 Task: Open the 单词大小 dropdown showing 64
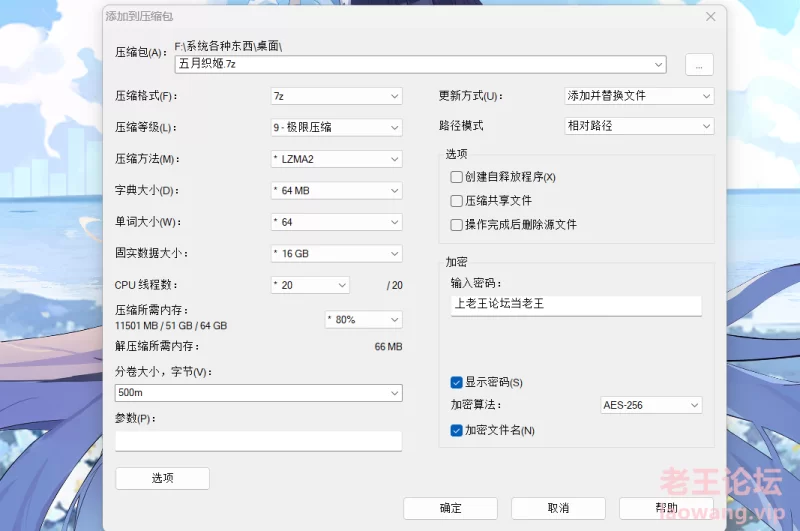[336, 222]
